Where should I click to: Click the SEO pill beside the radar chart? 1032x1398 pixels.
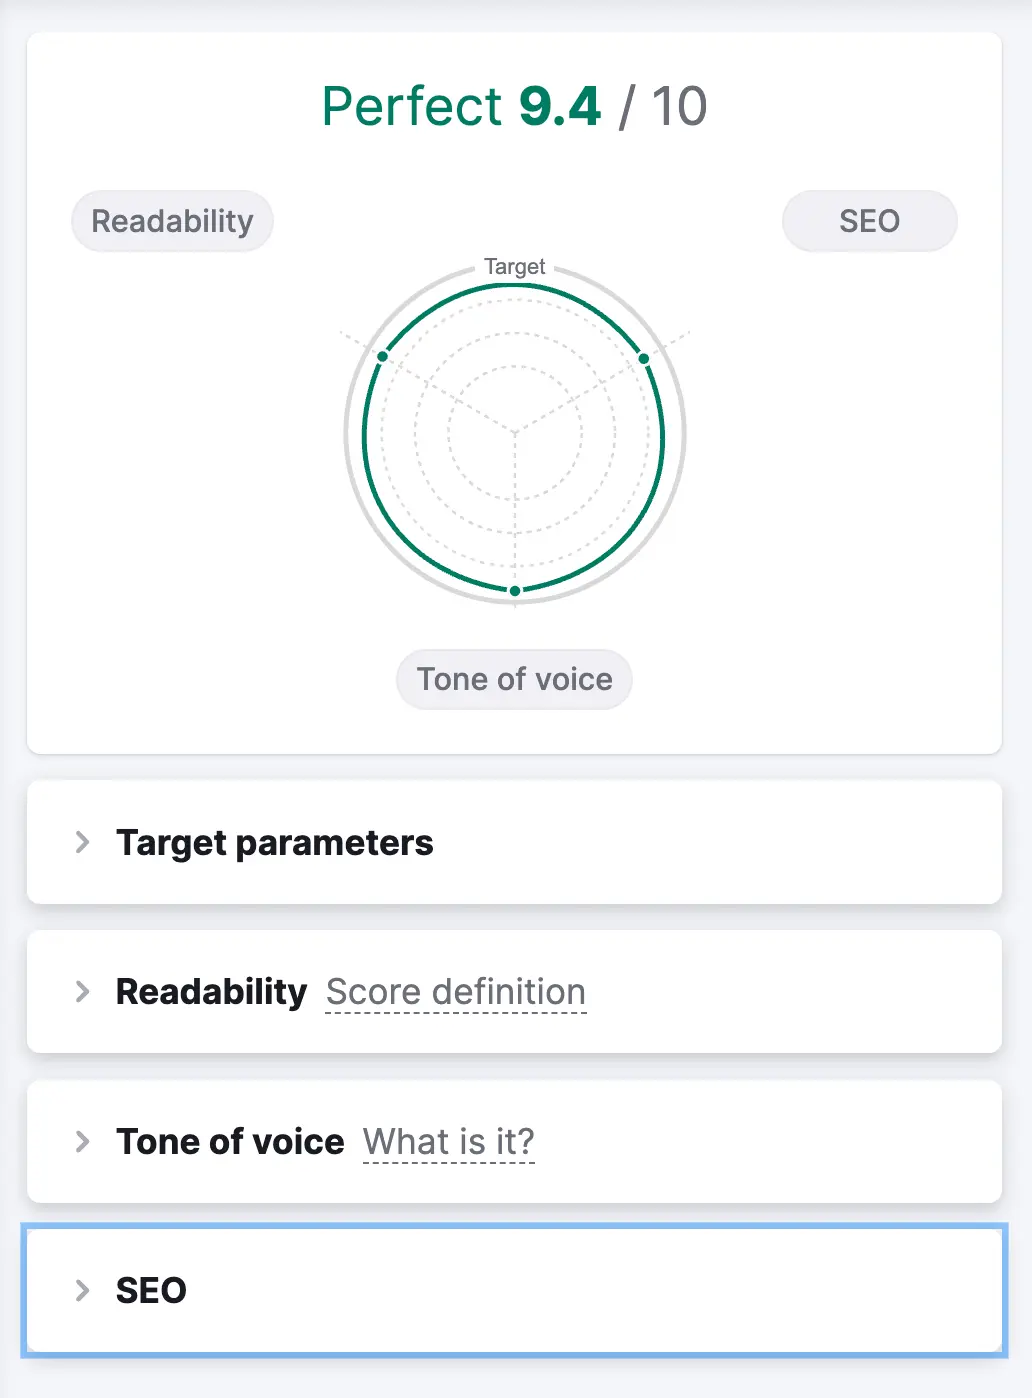[x=869, y=221]
